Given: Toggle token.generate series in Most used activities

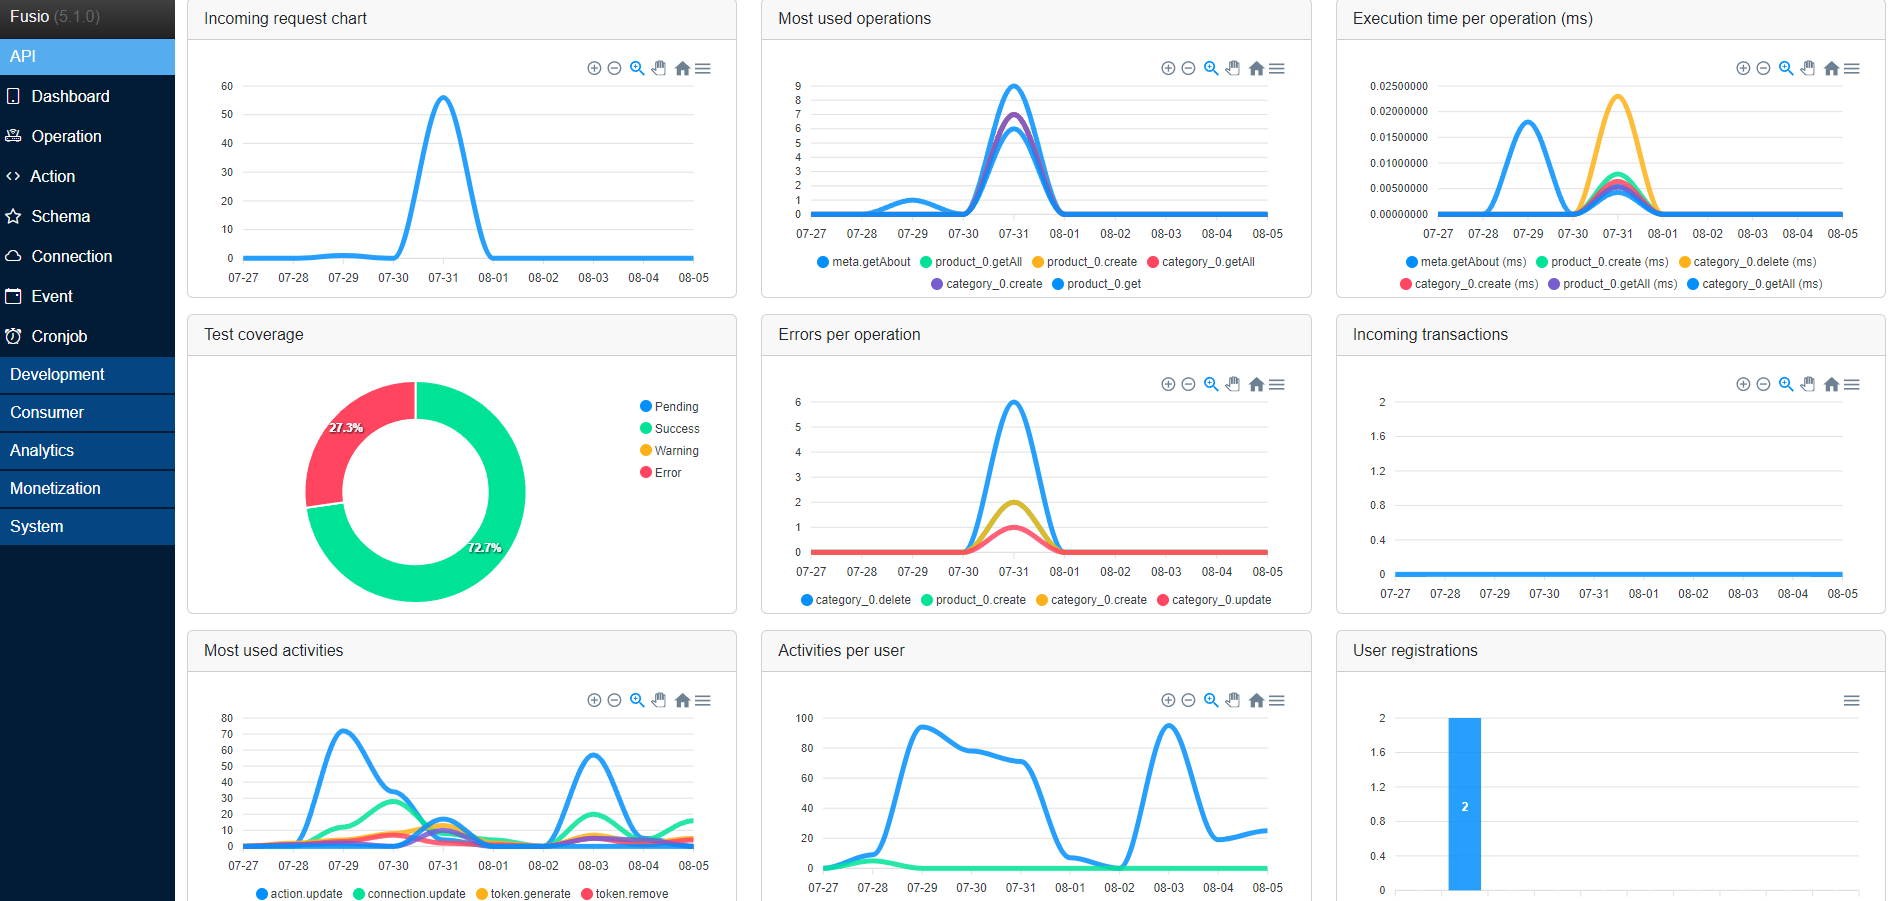Looking at the screenshot, I should click(523, 894).
